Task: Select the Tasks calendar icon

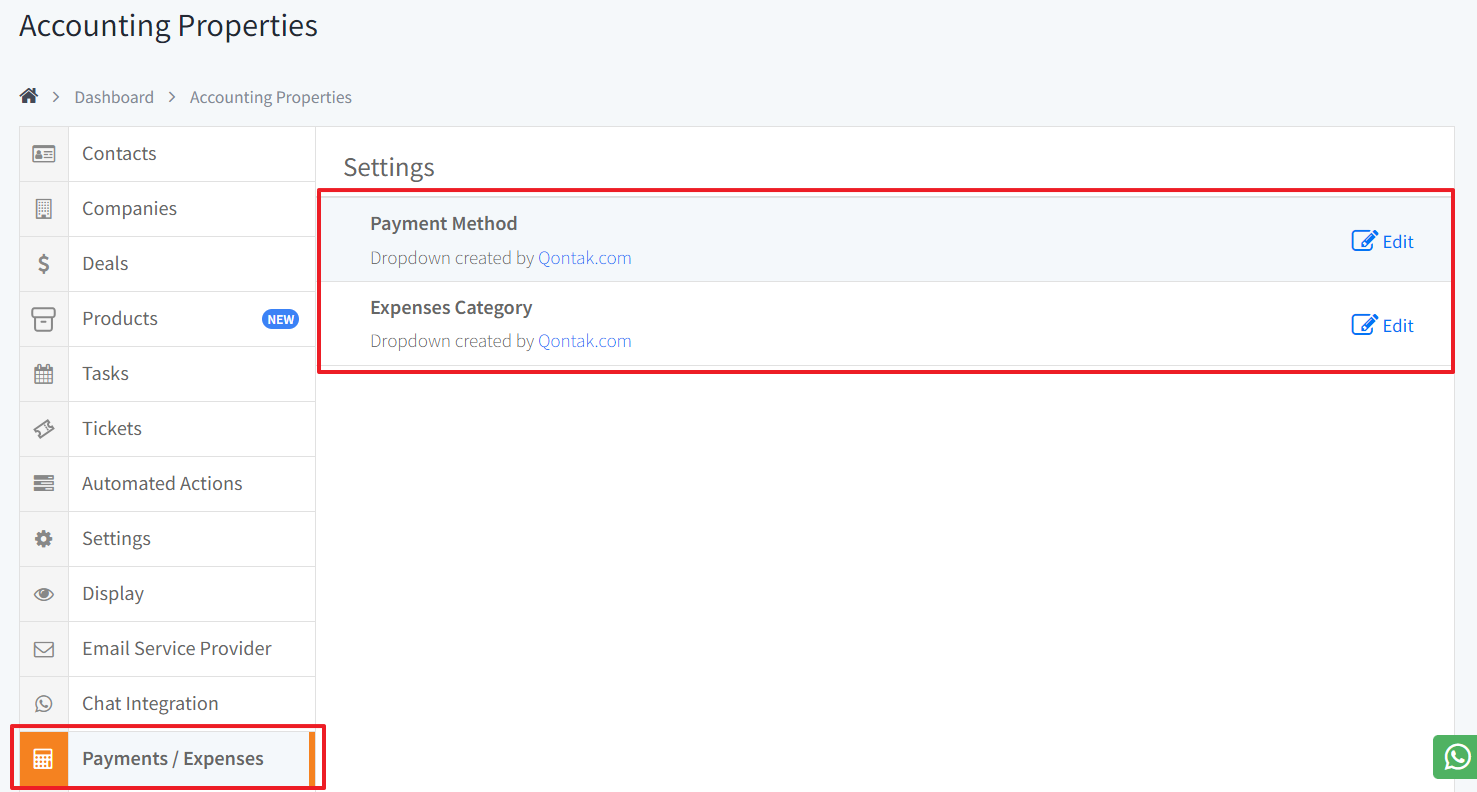Action: (x=44, y=373)
